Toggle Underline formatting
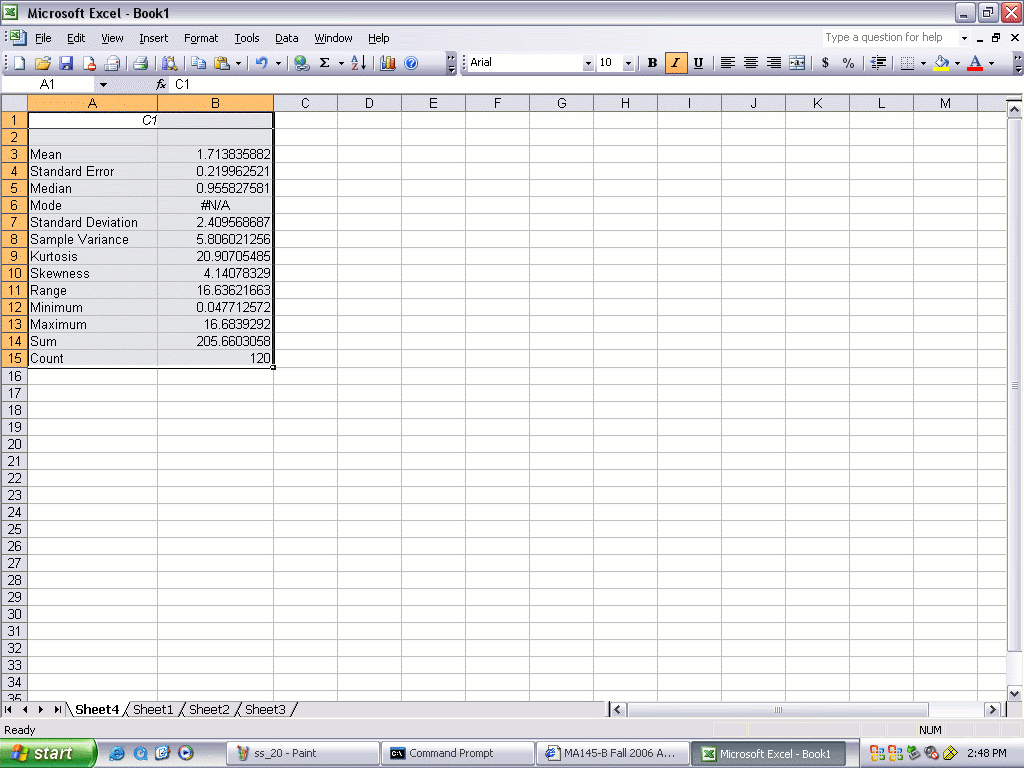1024x768 pixels. tap(698, 63)
